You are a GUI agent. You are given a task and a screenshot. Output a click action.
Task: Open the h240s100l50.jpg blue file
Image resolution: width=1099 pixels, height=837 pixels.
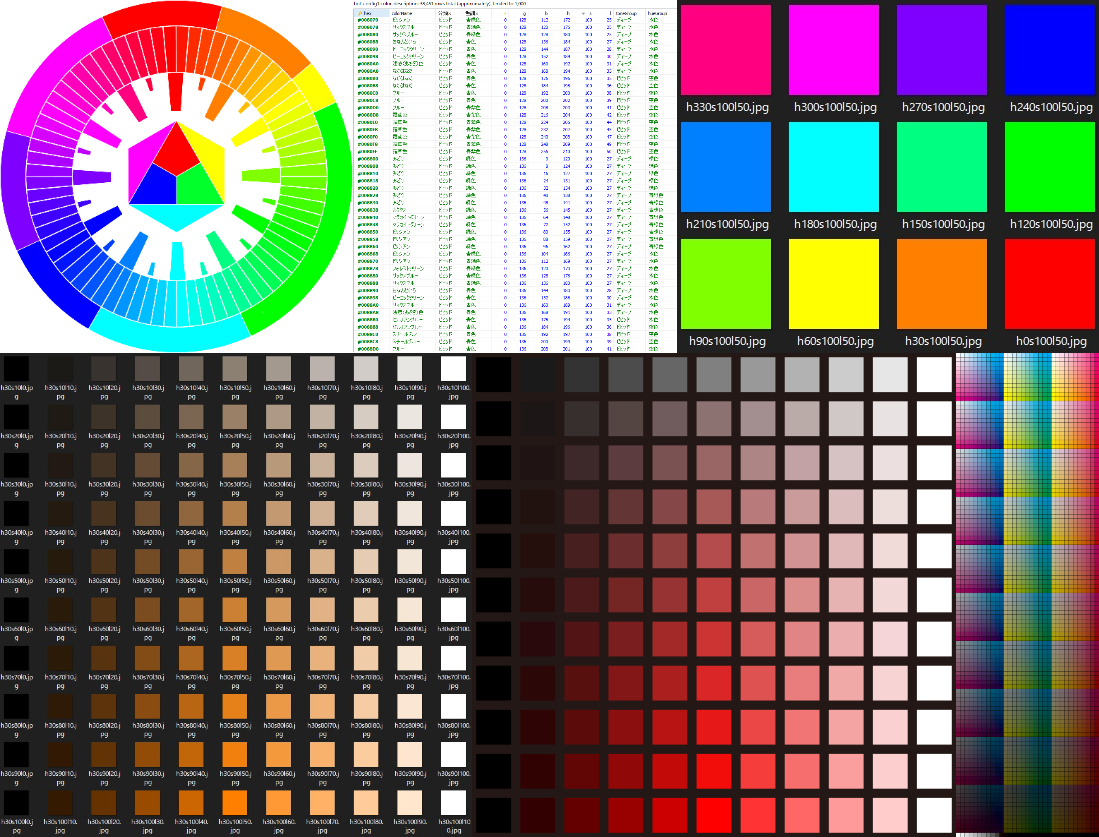click(x=1050, y=50)
